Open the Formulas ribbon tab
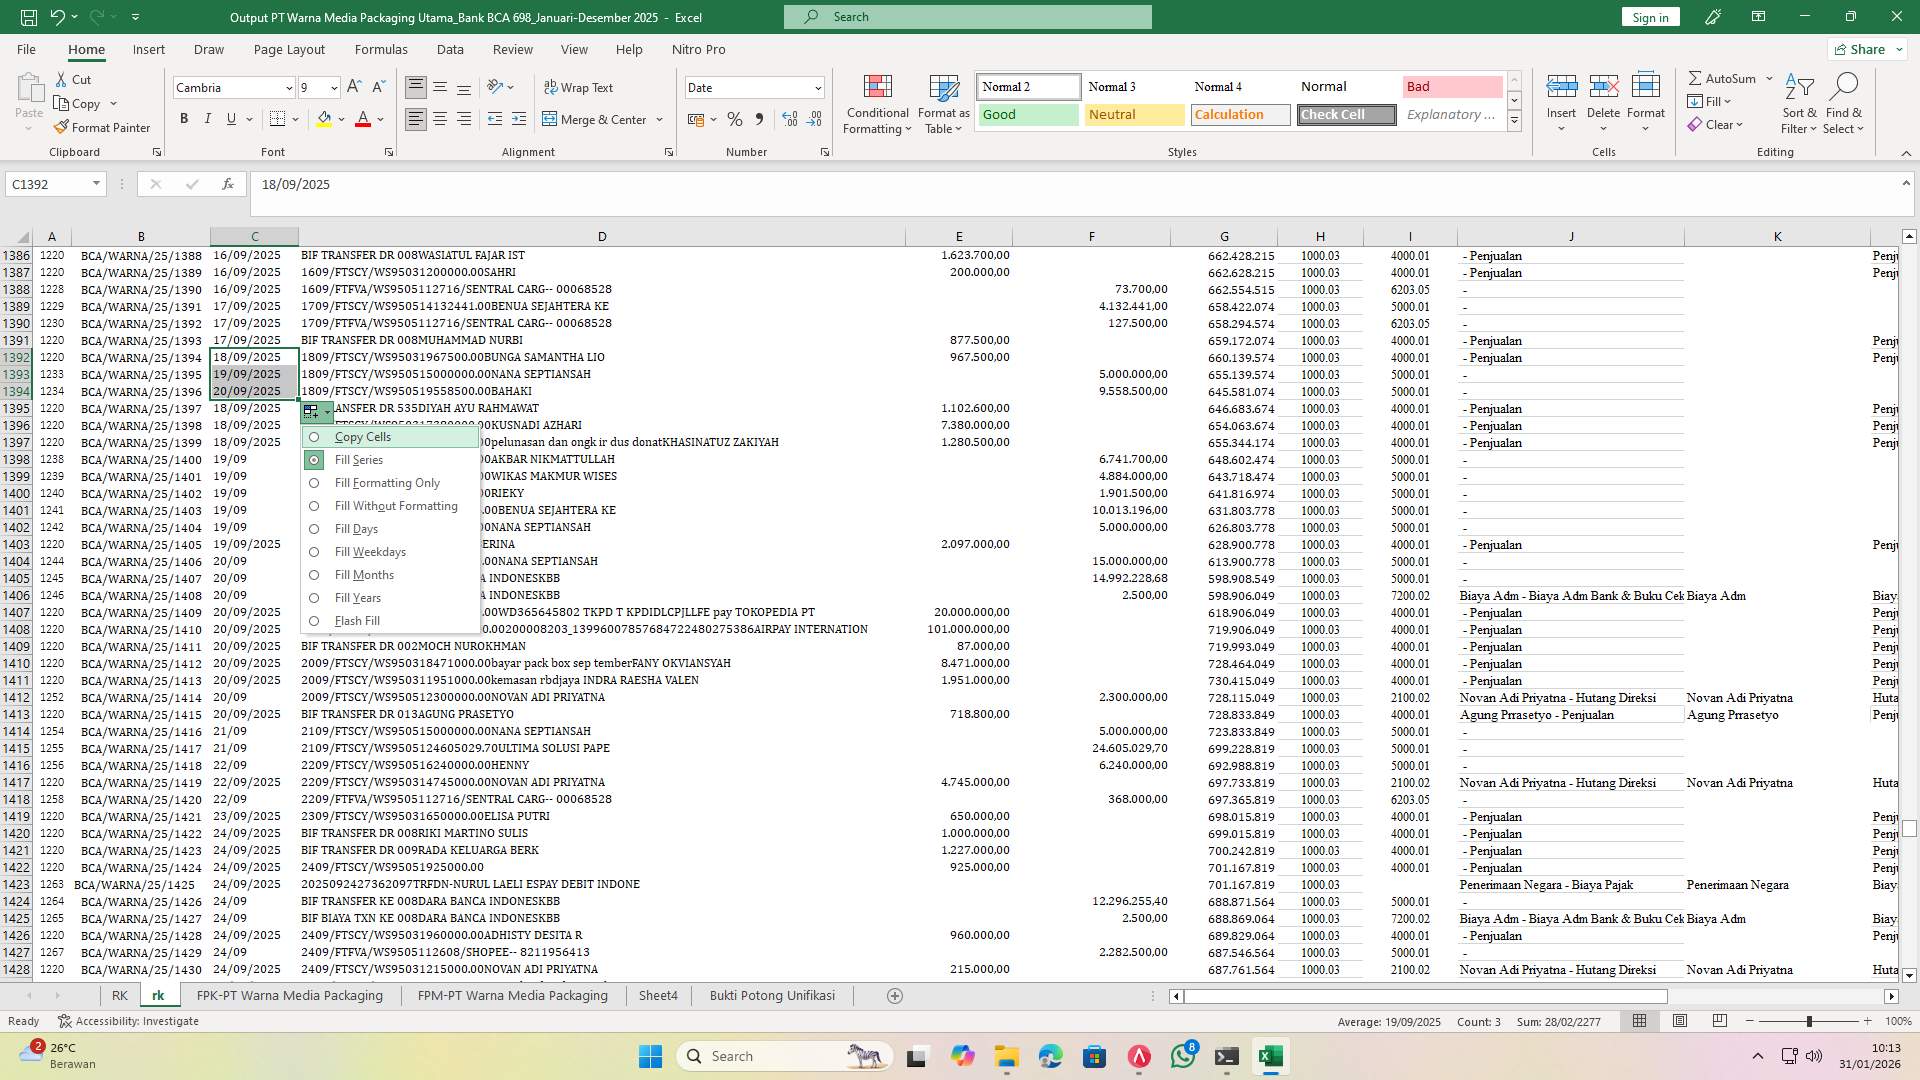This screenshot has height=1080, width=1920. pos(381,49)
